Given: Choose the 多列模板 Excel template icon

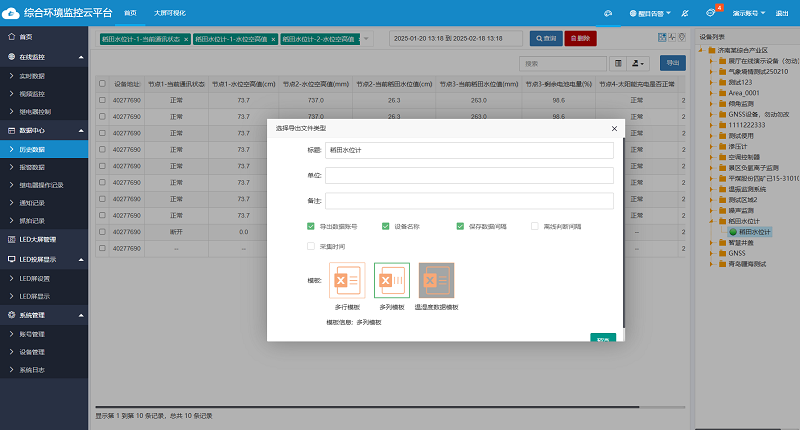Looking at the screenshot, I should (391, 280).
